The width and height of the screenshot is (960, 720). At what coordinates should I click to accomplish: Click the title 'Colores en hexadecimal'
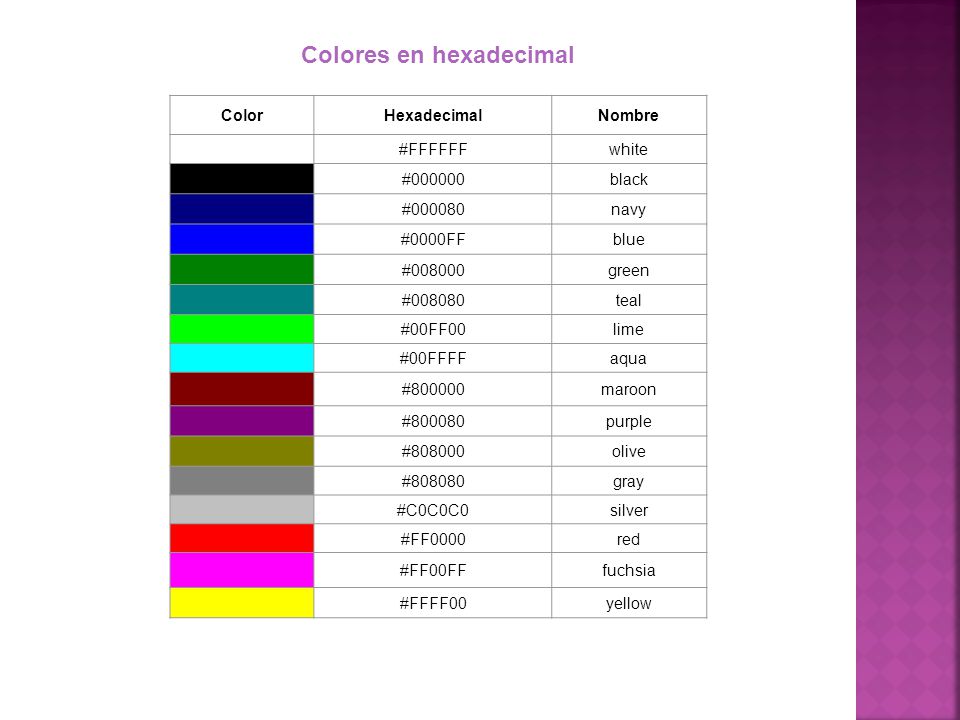click(x=438, y=55)
